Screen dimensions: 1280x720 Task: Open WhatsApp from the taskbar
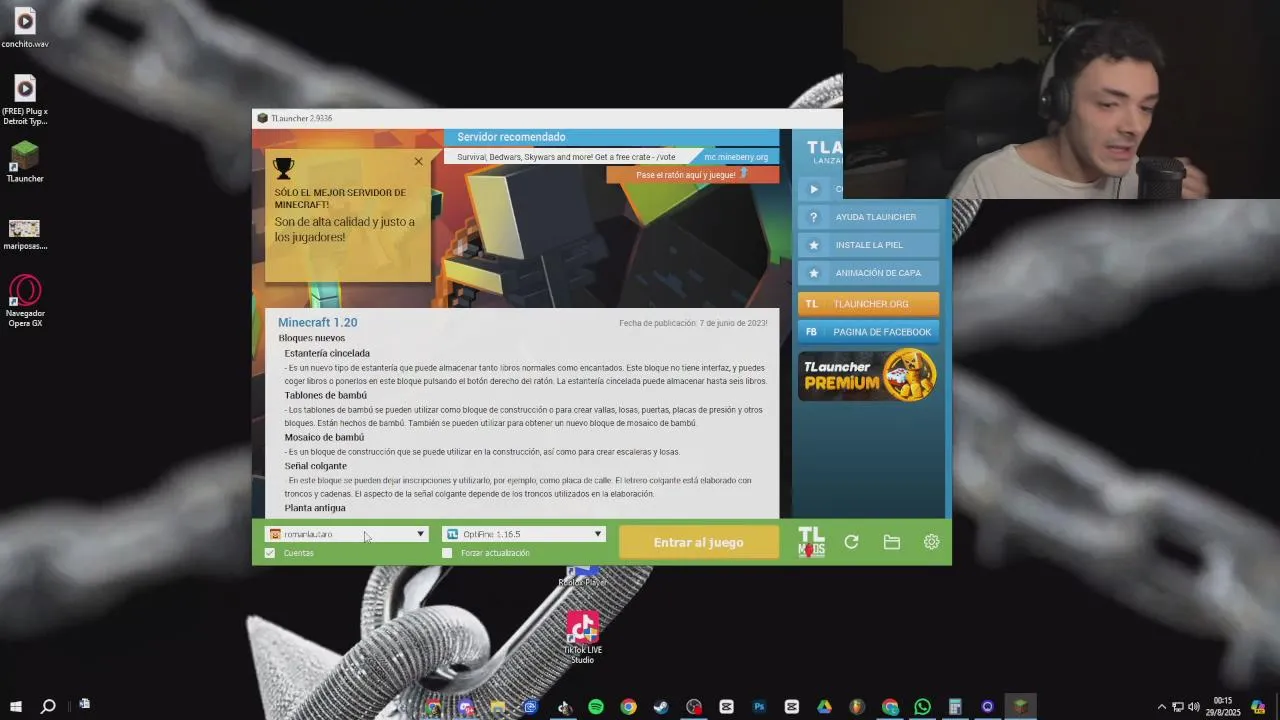tap(922, 707)
